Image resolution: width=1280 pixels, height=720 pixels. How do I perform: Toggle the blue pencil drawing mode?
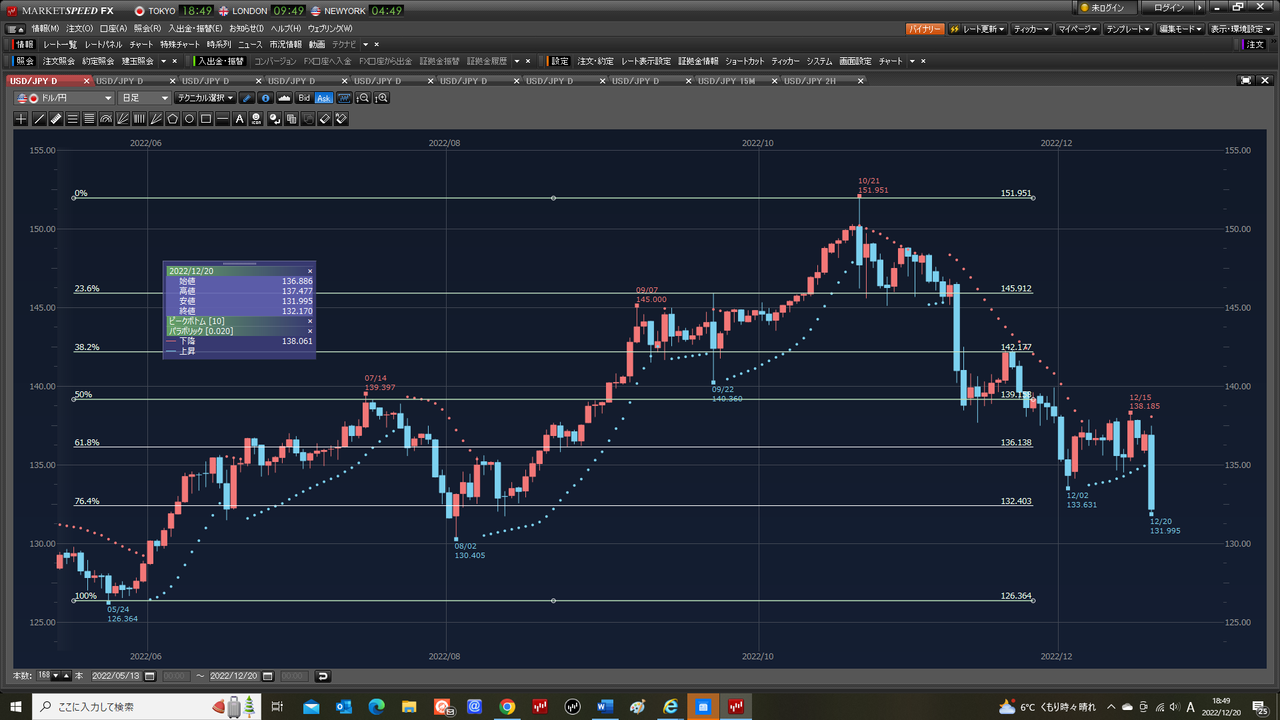[x=247, y=98]
